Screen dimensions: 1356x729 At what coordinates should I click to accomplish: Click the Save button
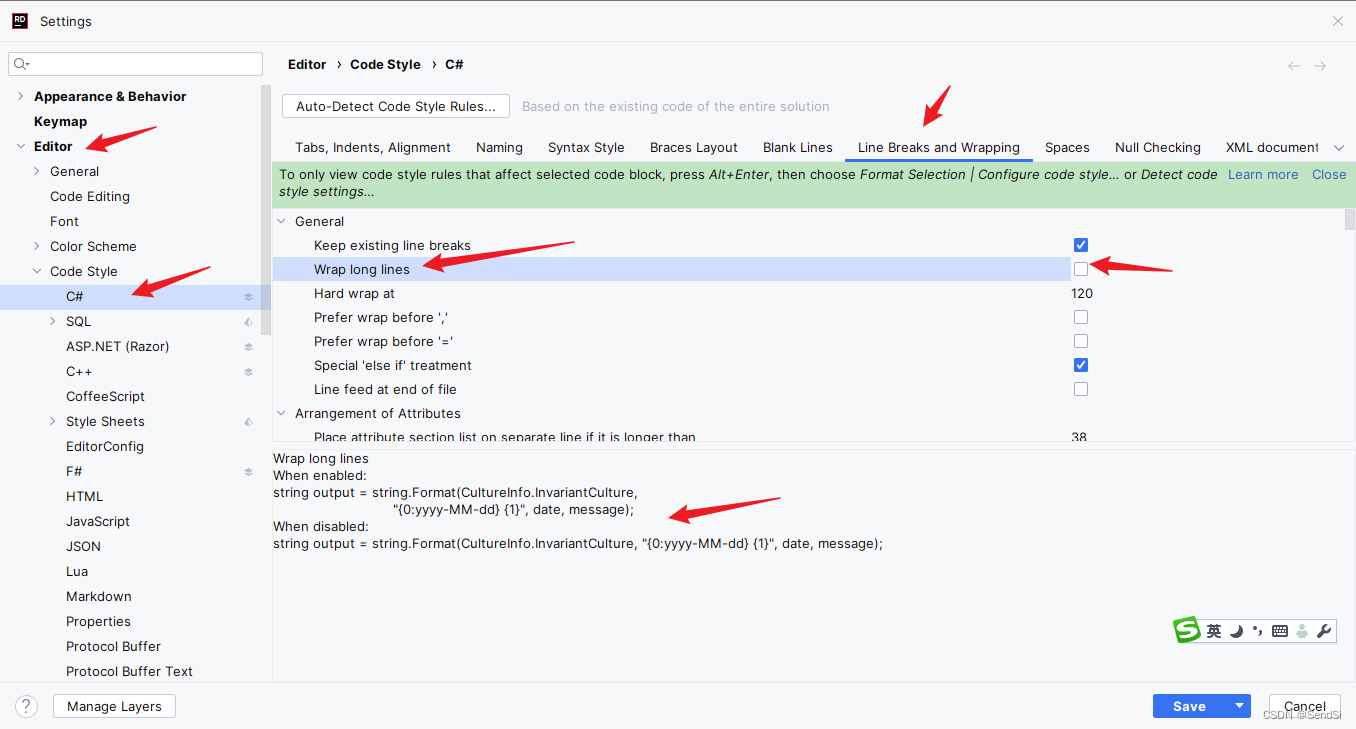(x=1190, y=706)
